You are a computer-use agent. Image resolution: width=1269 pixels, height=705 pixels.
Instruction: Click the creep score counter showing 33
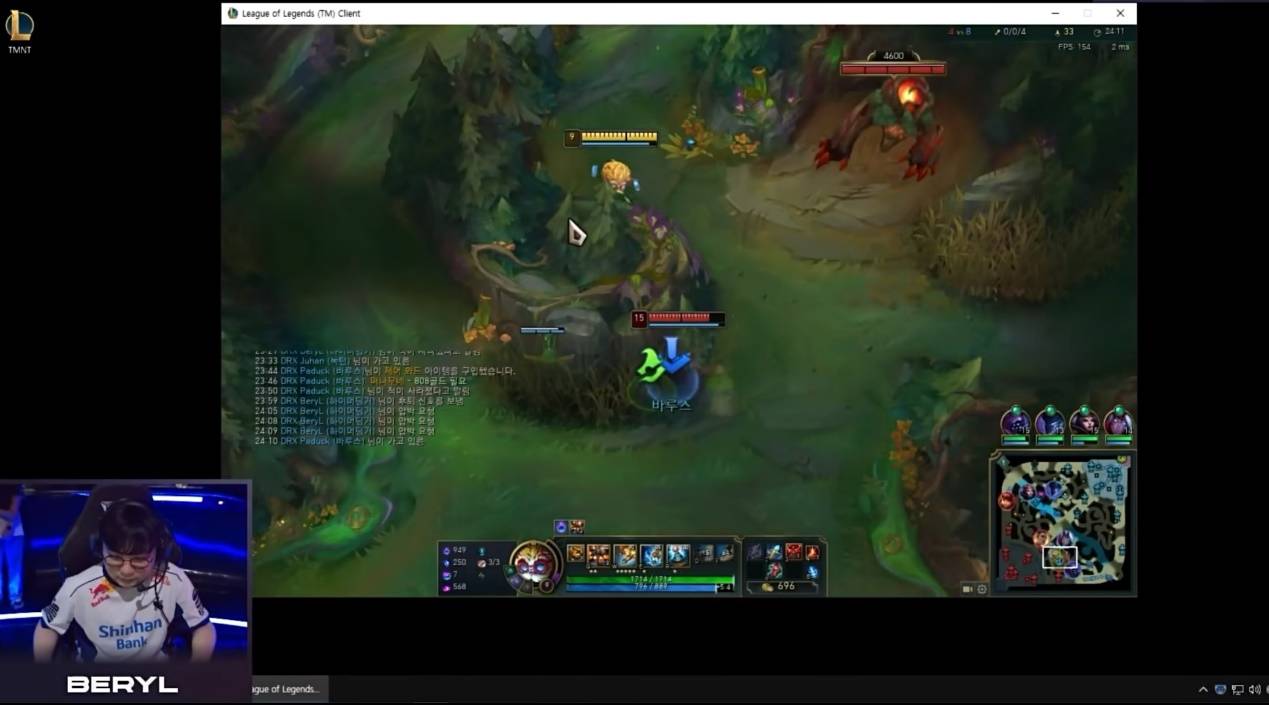coord(1064,31)
